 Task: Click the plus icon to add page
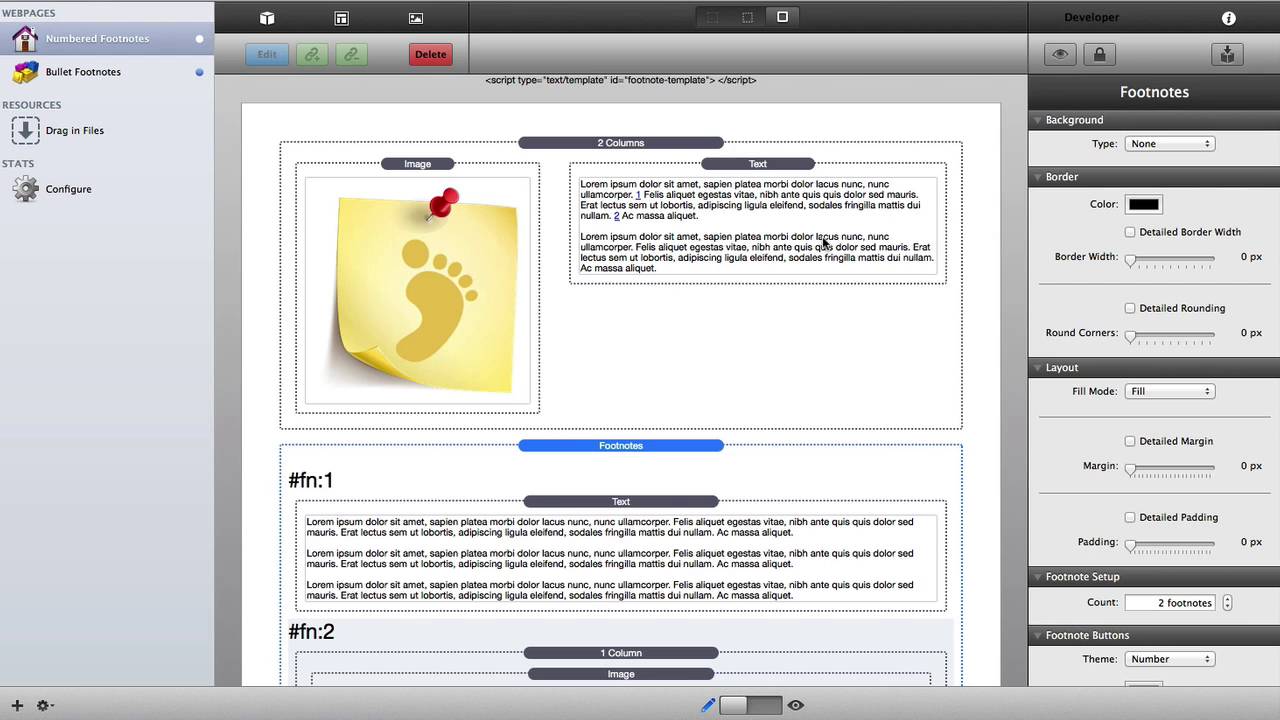(x=17, y=705)
